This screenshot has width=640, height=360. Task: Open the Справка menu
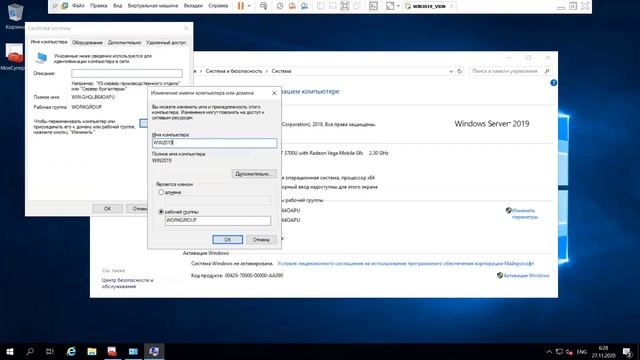coord(218,6)
